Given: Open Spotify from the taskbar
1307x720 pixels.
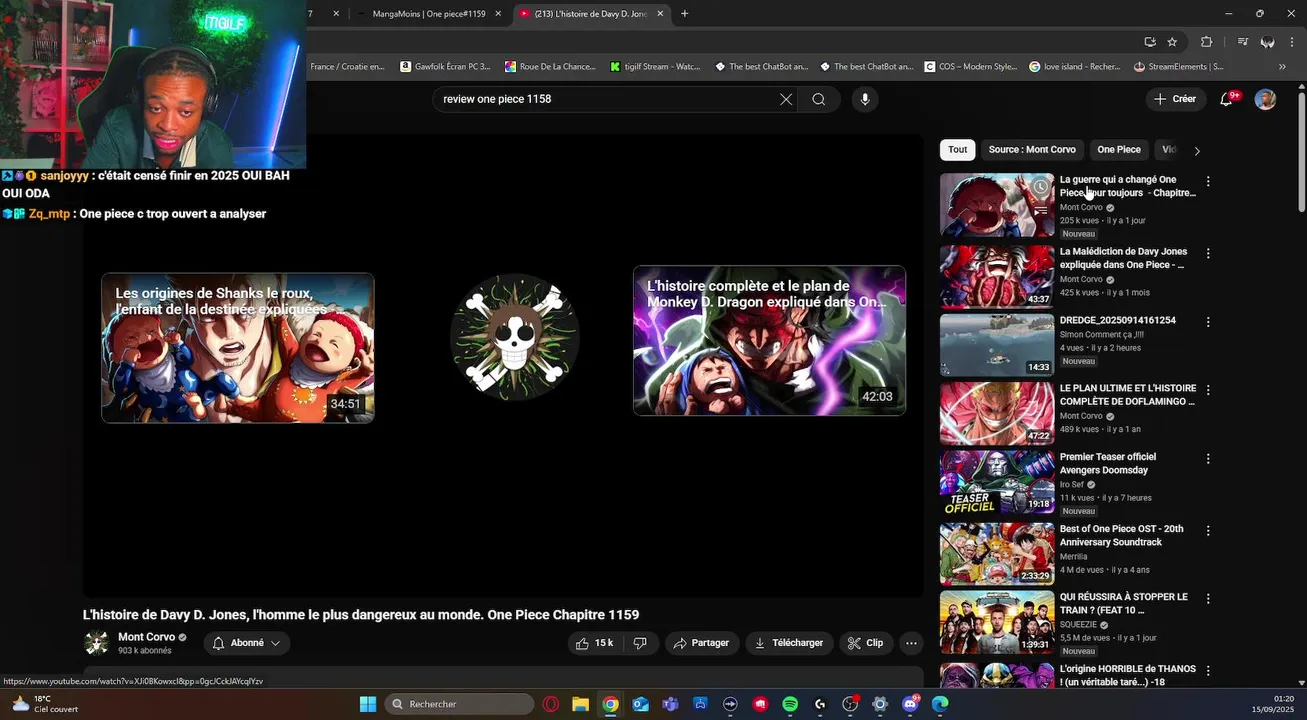Looking at the screenshot, I should click(790, 704).
